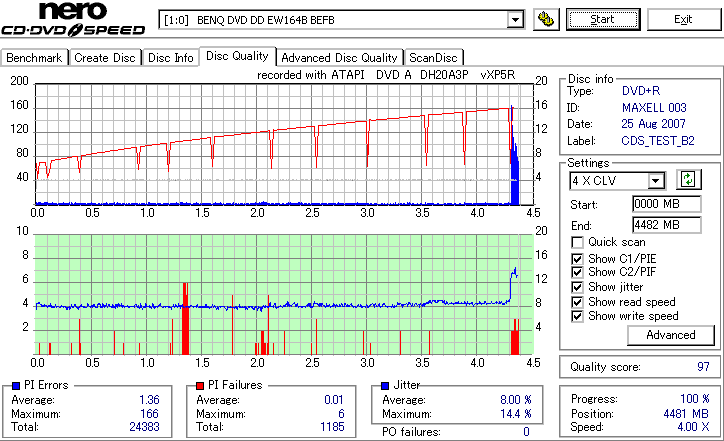
Task: Toggle Show read speed checkbox
Action: 577,302
